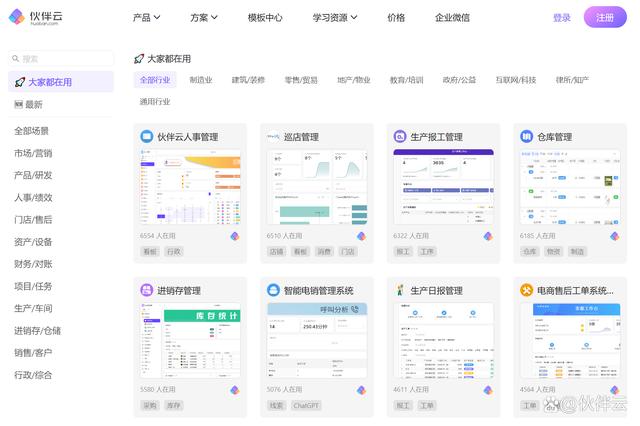640x426 pixels.
Task: Click the 生产日报管理 card title
Action: (x=436, y=291)
